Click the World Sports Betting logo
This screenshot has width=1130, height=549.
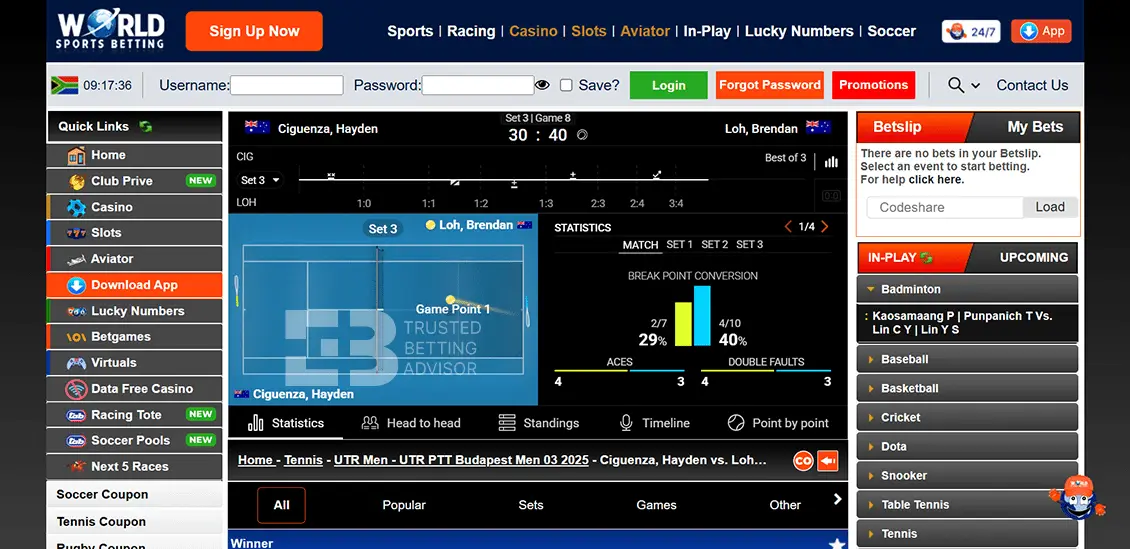(111, 31)
